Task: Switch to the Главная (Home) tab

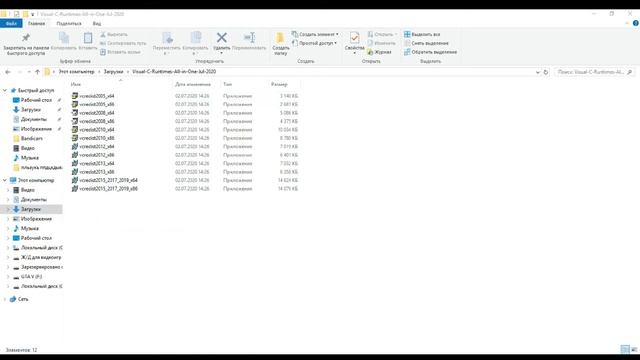Action: 36,24
